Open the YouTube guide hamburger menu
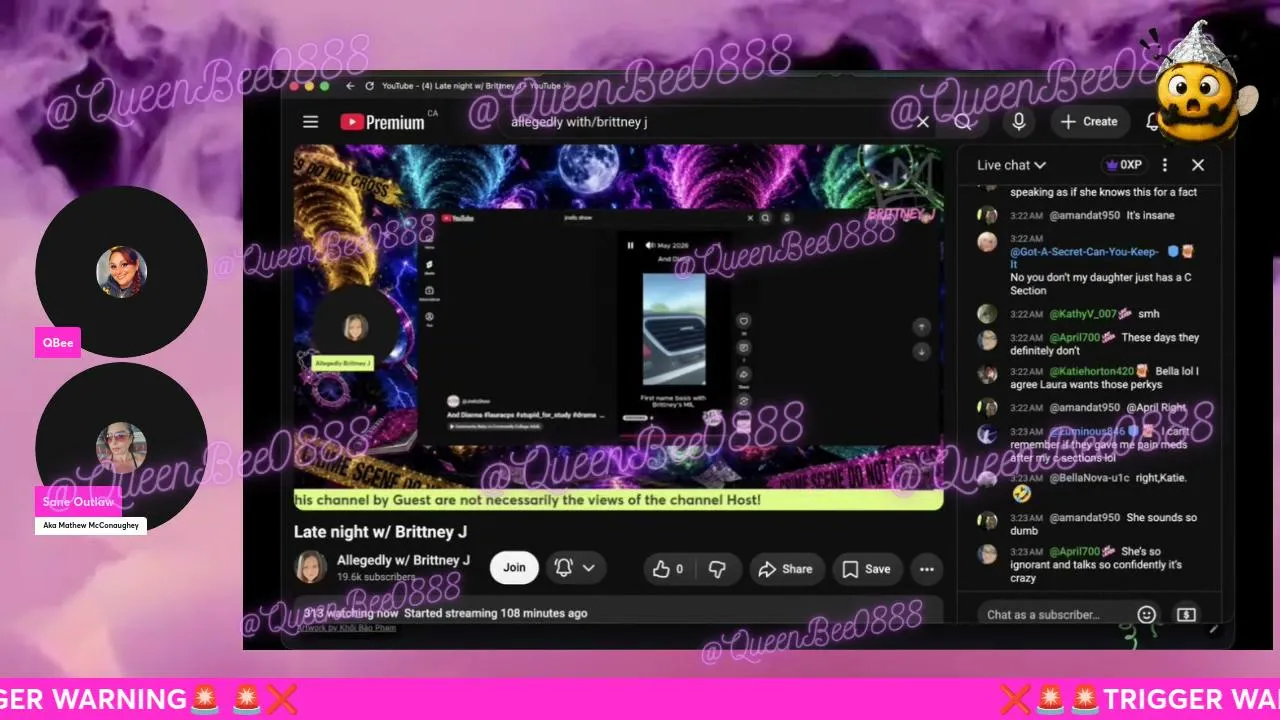 (x=311, y=122)
